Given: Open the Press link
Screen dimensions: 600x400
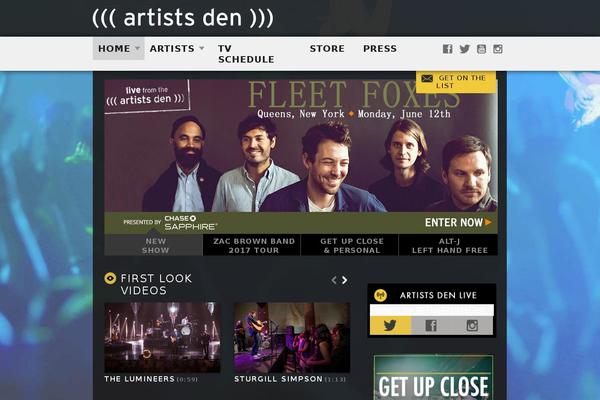Looking at the screenshot, I should coord(380,49).
